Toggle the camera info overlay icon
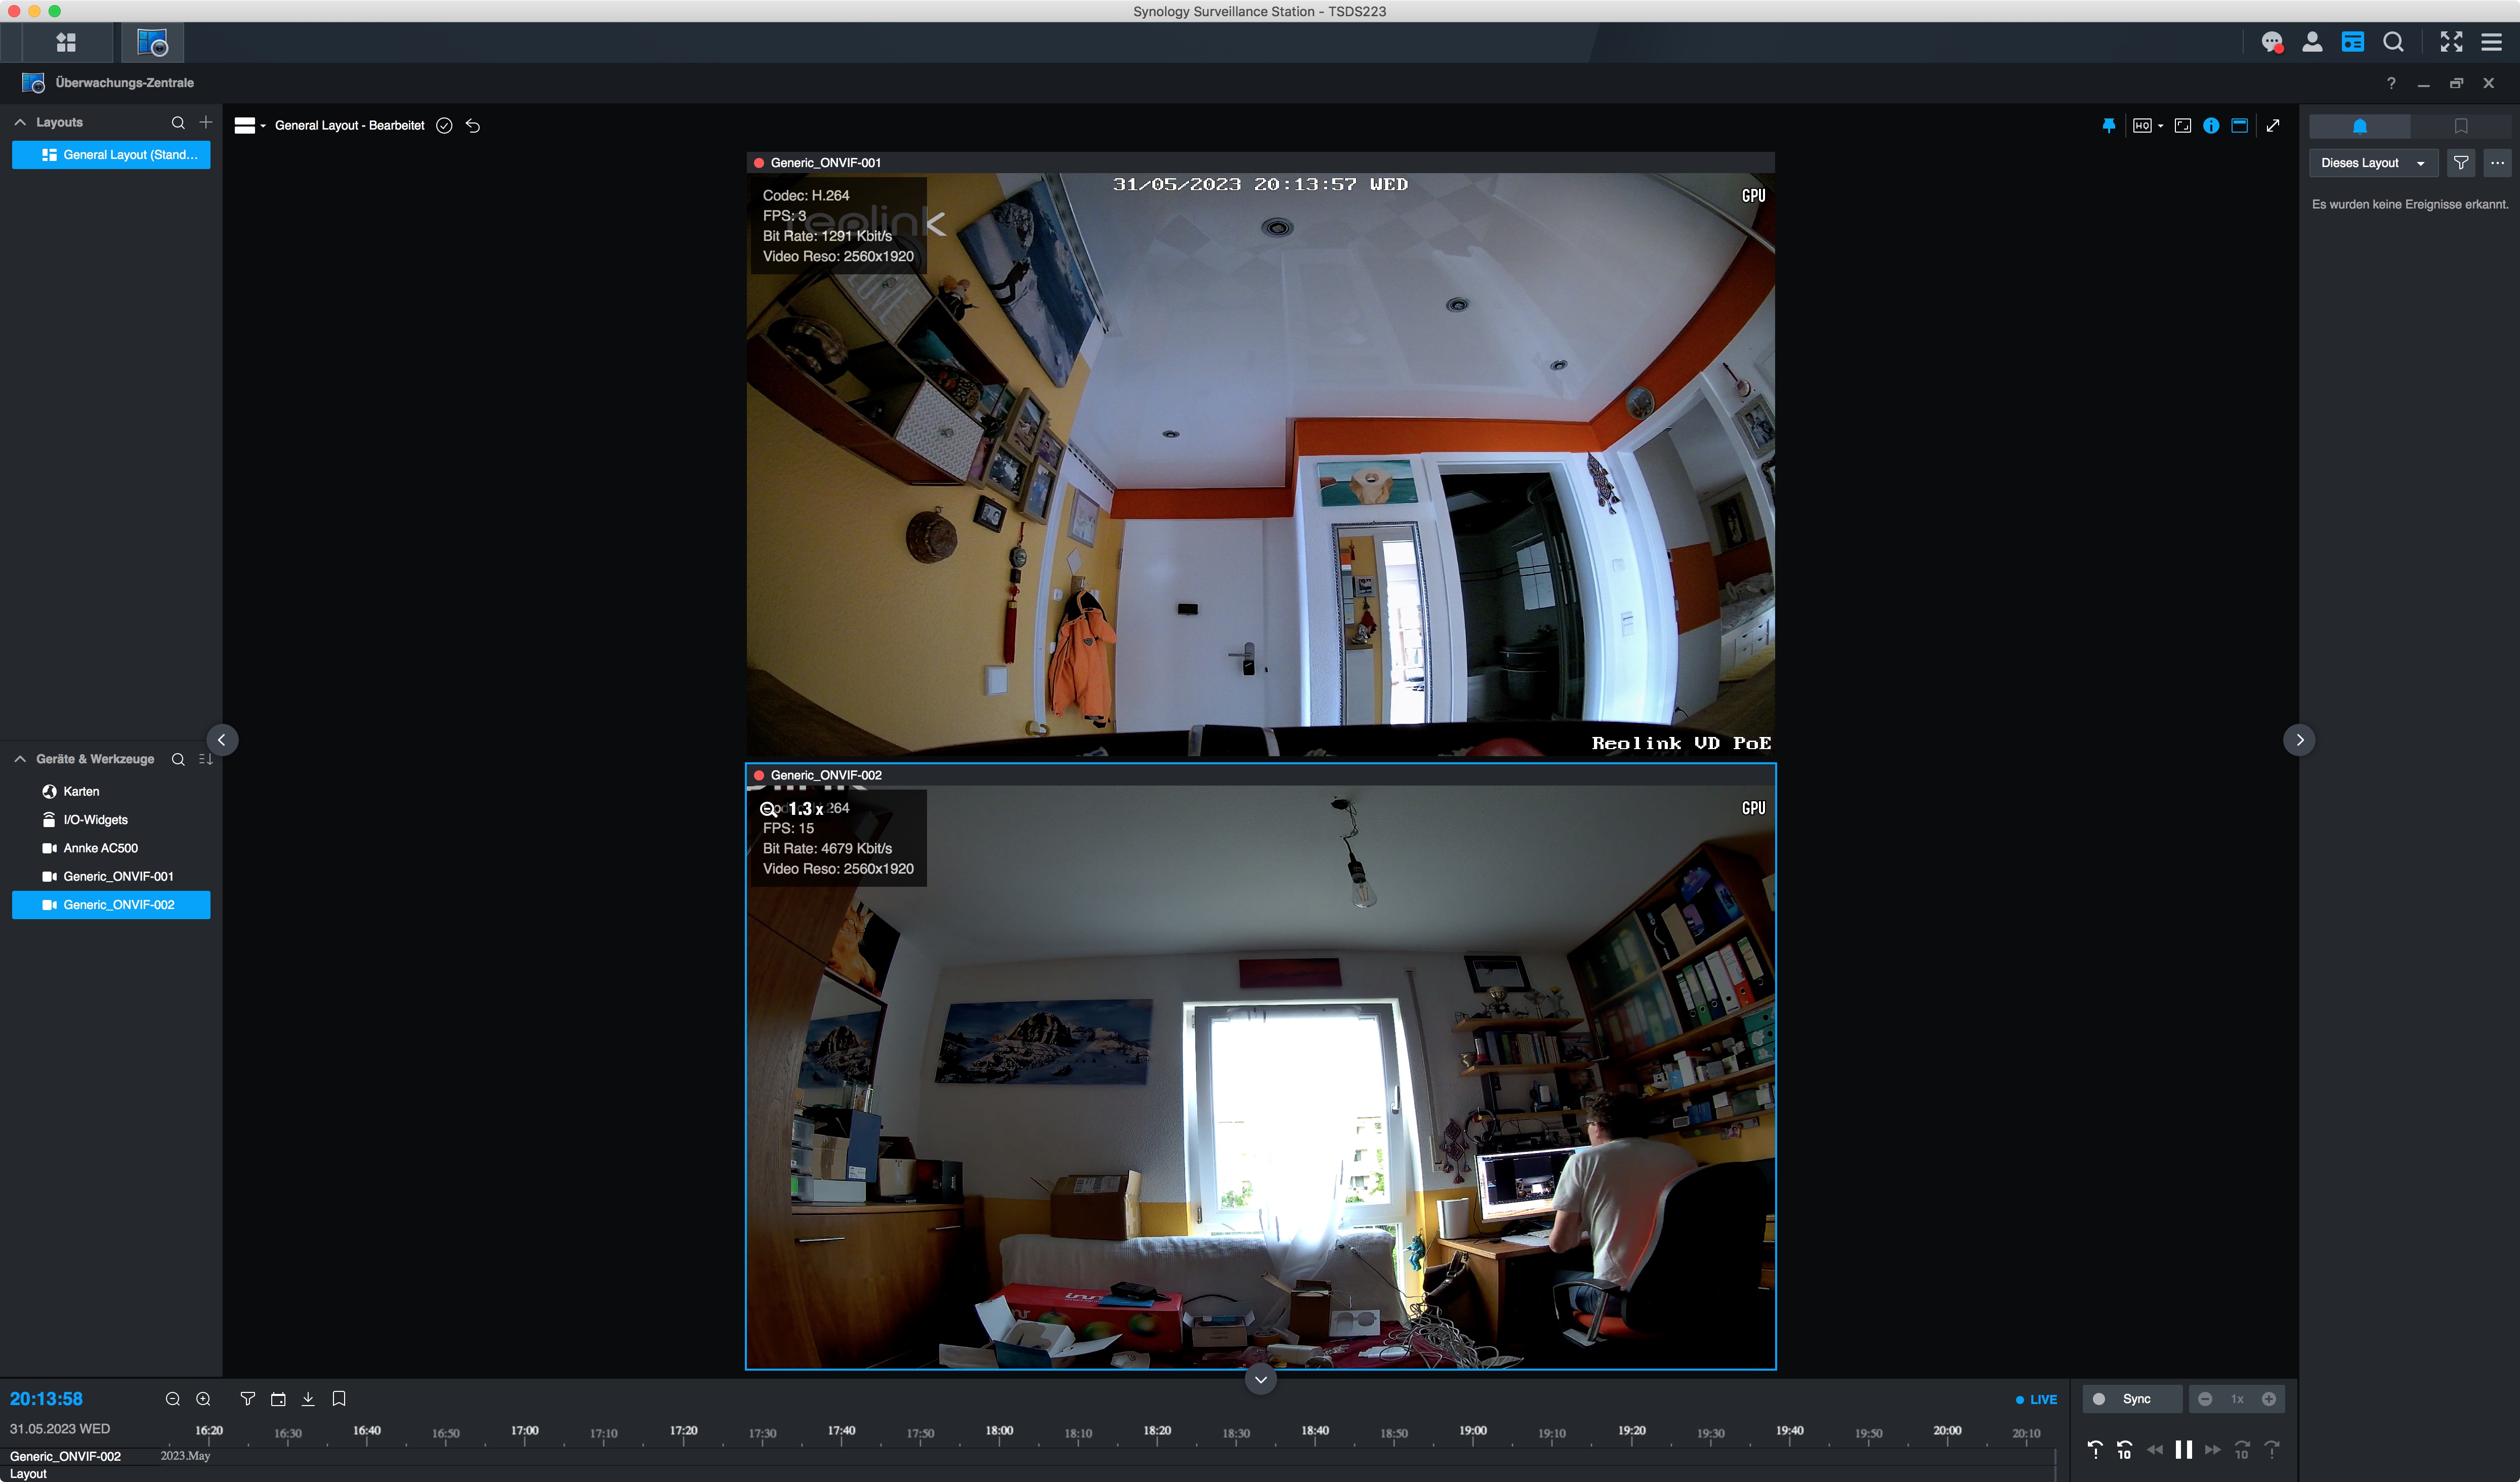Screen dimensions: 2520x1482 click(2211, 125)
